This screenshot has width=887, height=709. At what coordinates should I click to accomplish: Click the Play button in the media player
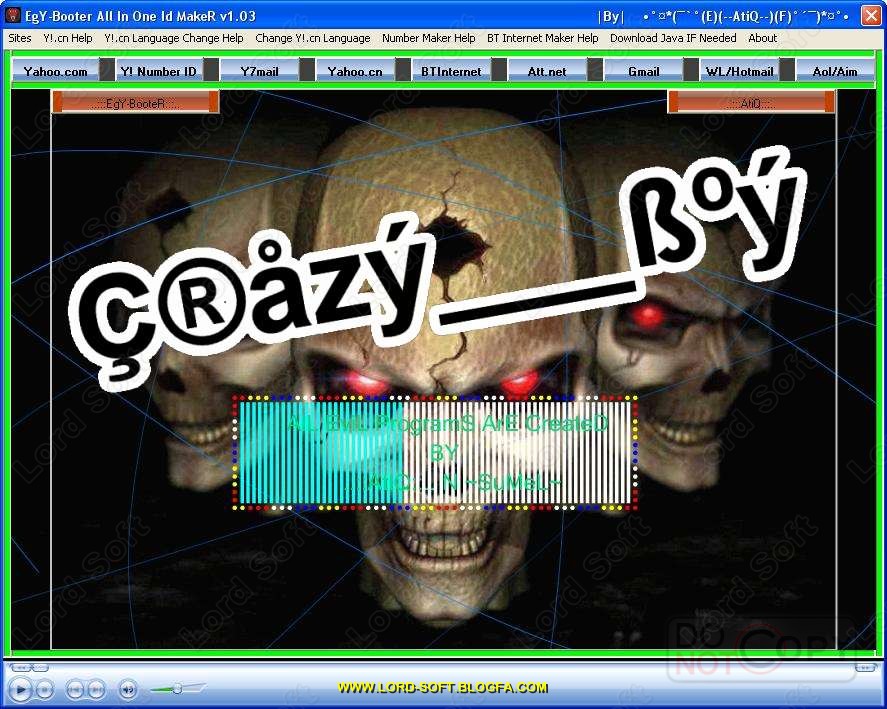tap(20, 689)
